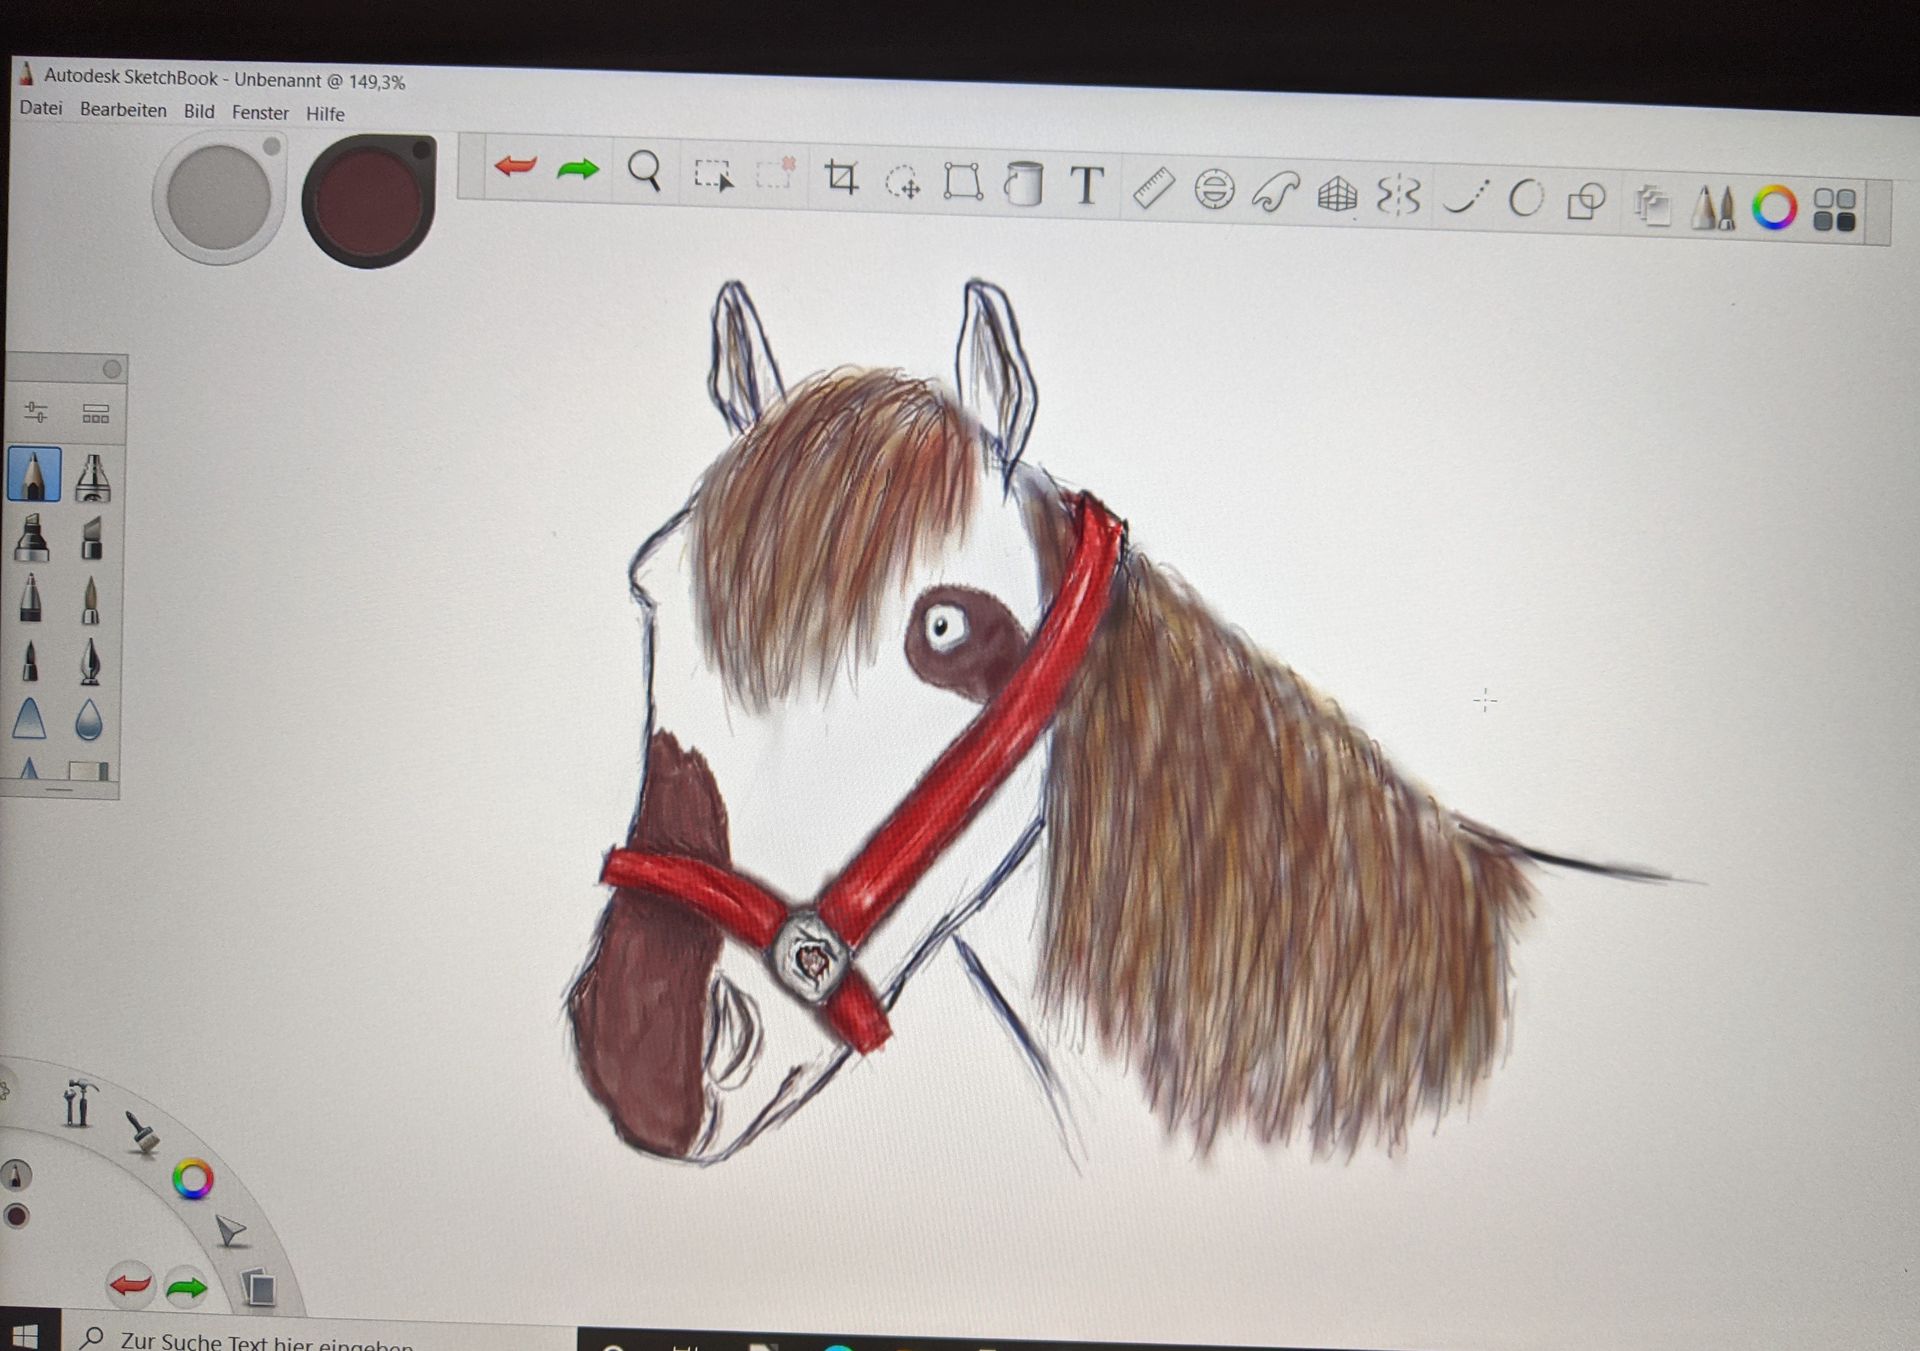This screenshot has height=1351, width=1920.
Task: Select the Text tool marked T
Action: click(1087, 185)
